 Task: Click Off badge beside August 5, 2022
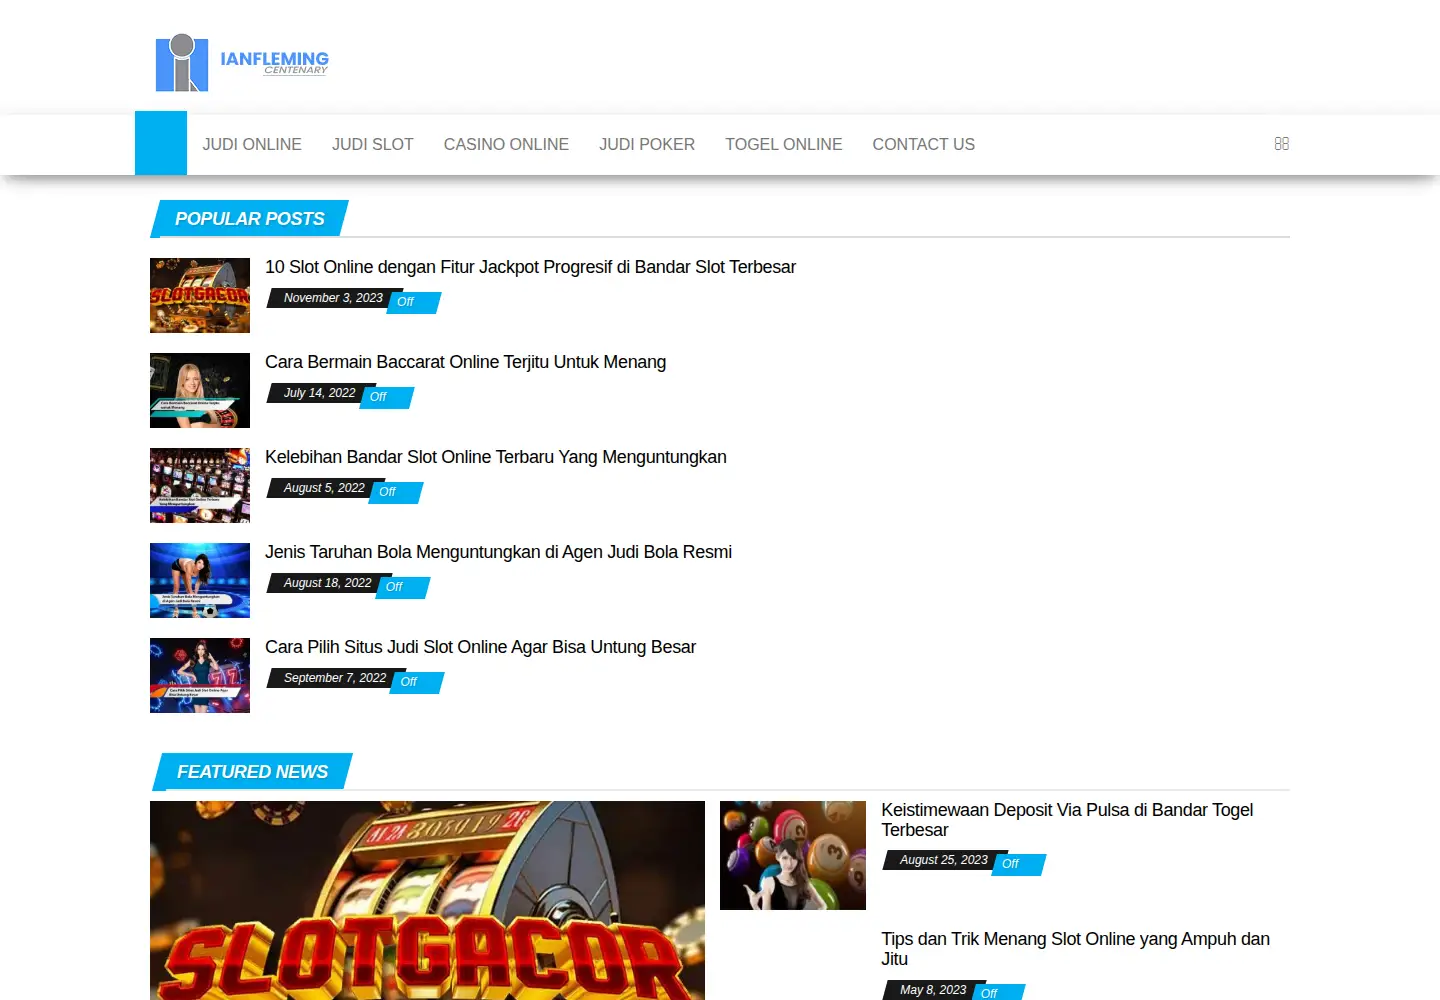(x=394, y=492)
